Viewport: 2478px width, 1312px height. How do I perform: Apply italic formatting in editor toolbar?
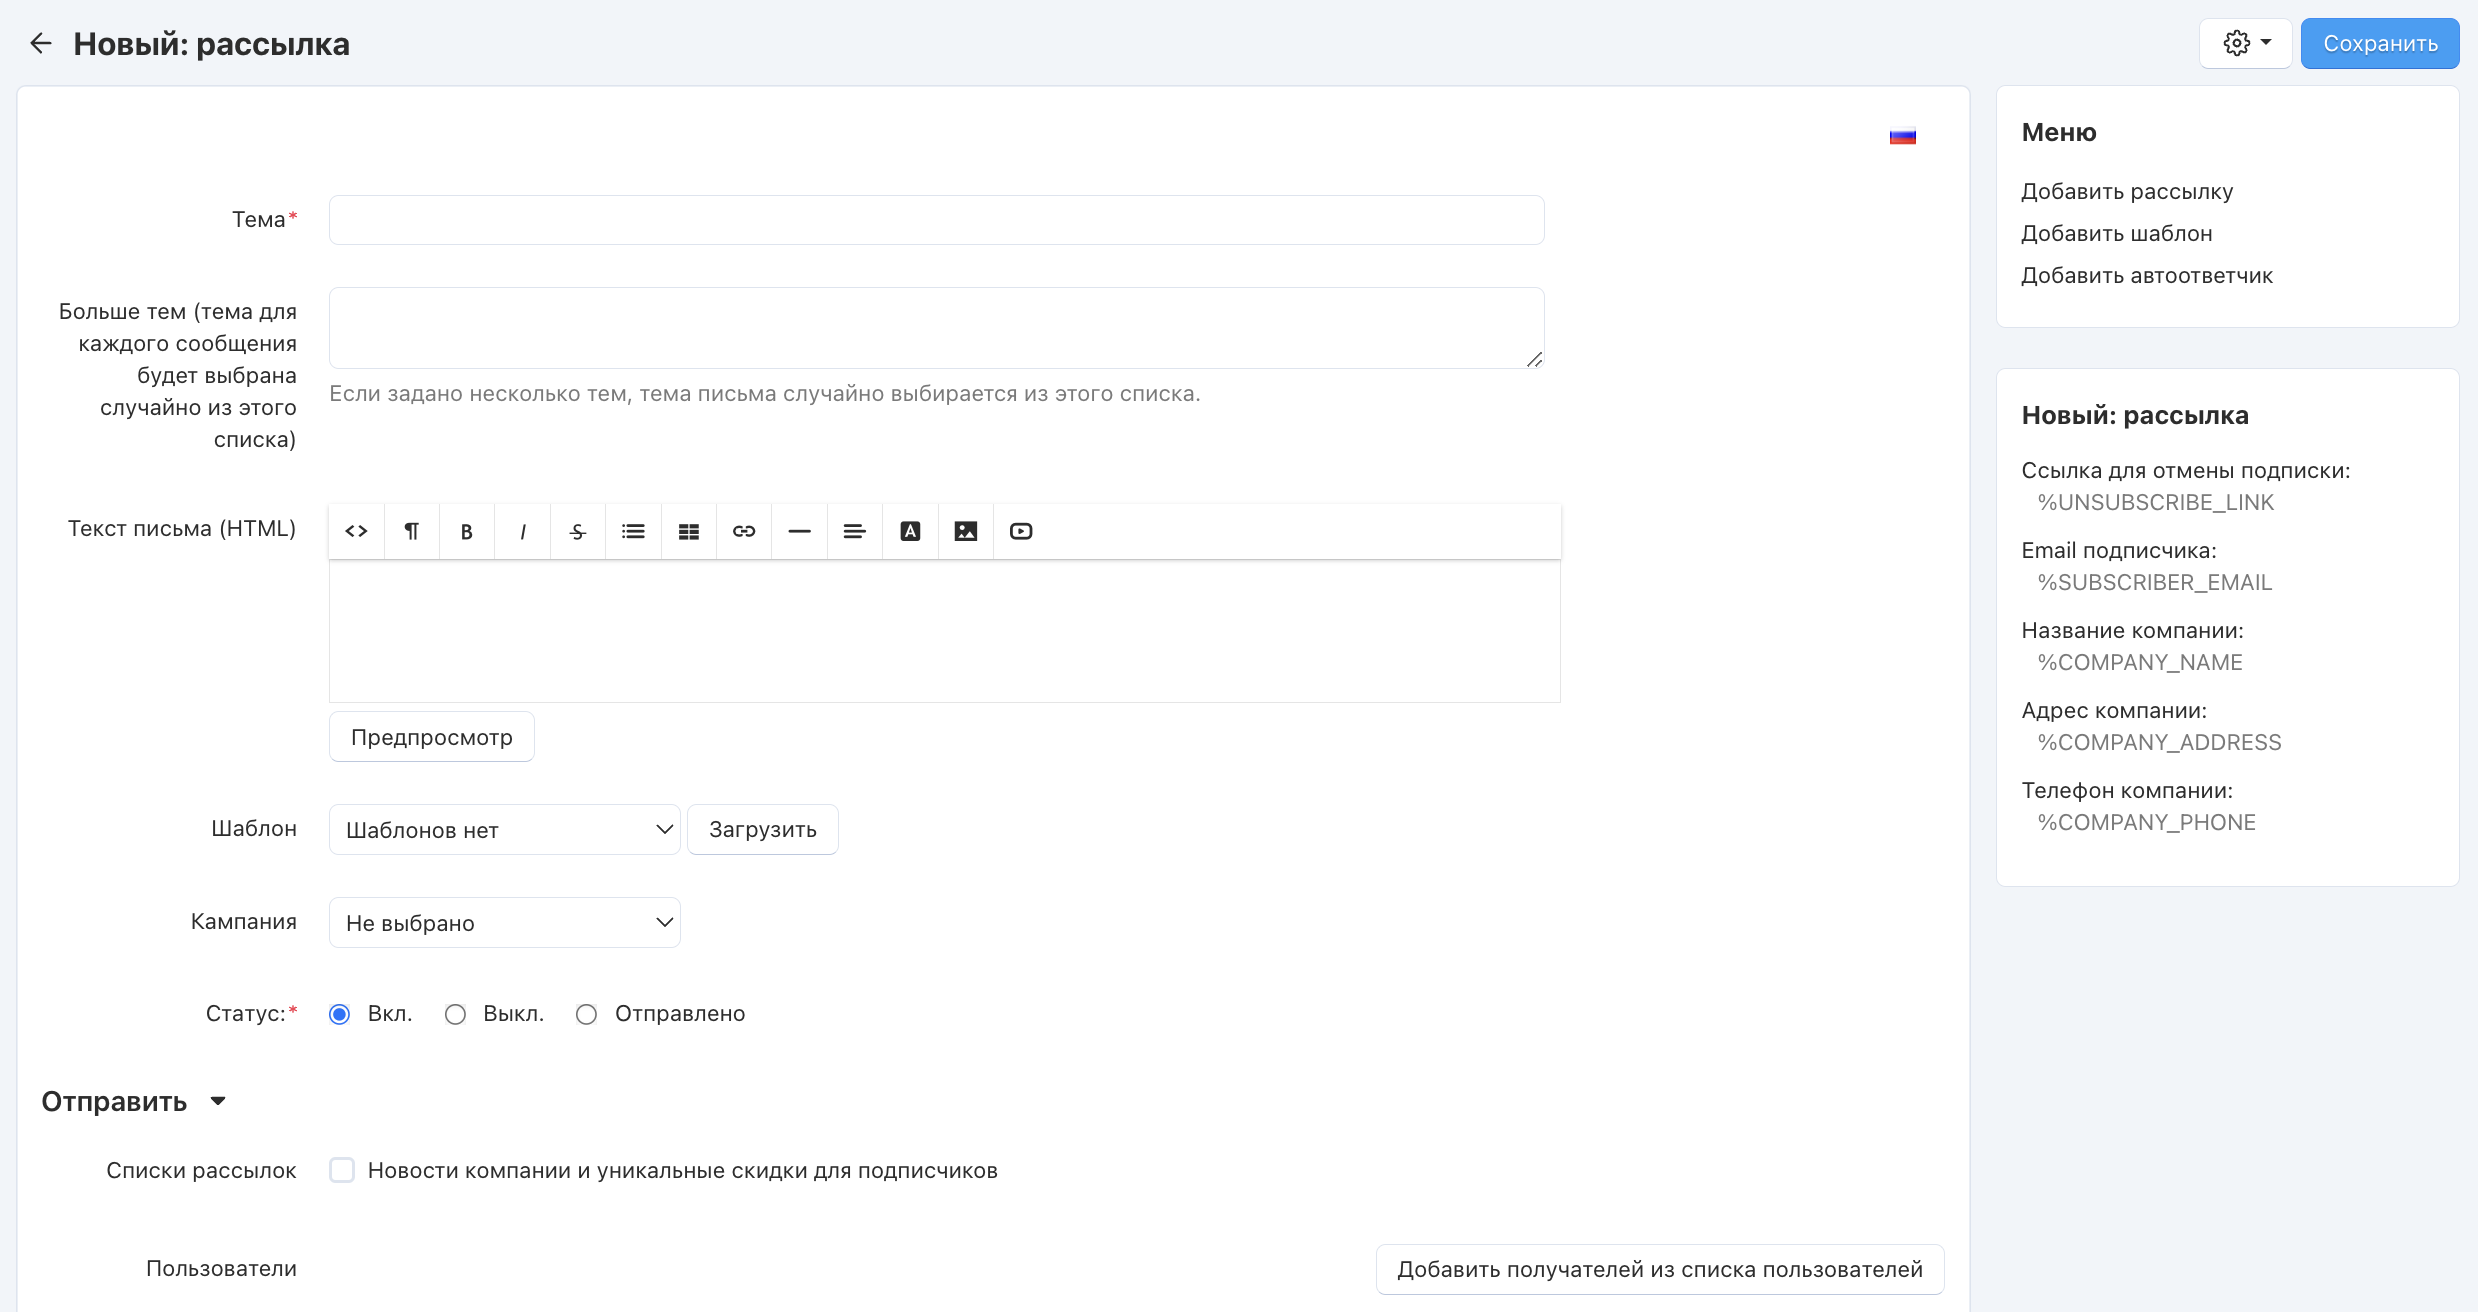coord(522,531)
